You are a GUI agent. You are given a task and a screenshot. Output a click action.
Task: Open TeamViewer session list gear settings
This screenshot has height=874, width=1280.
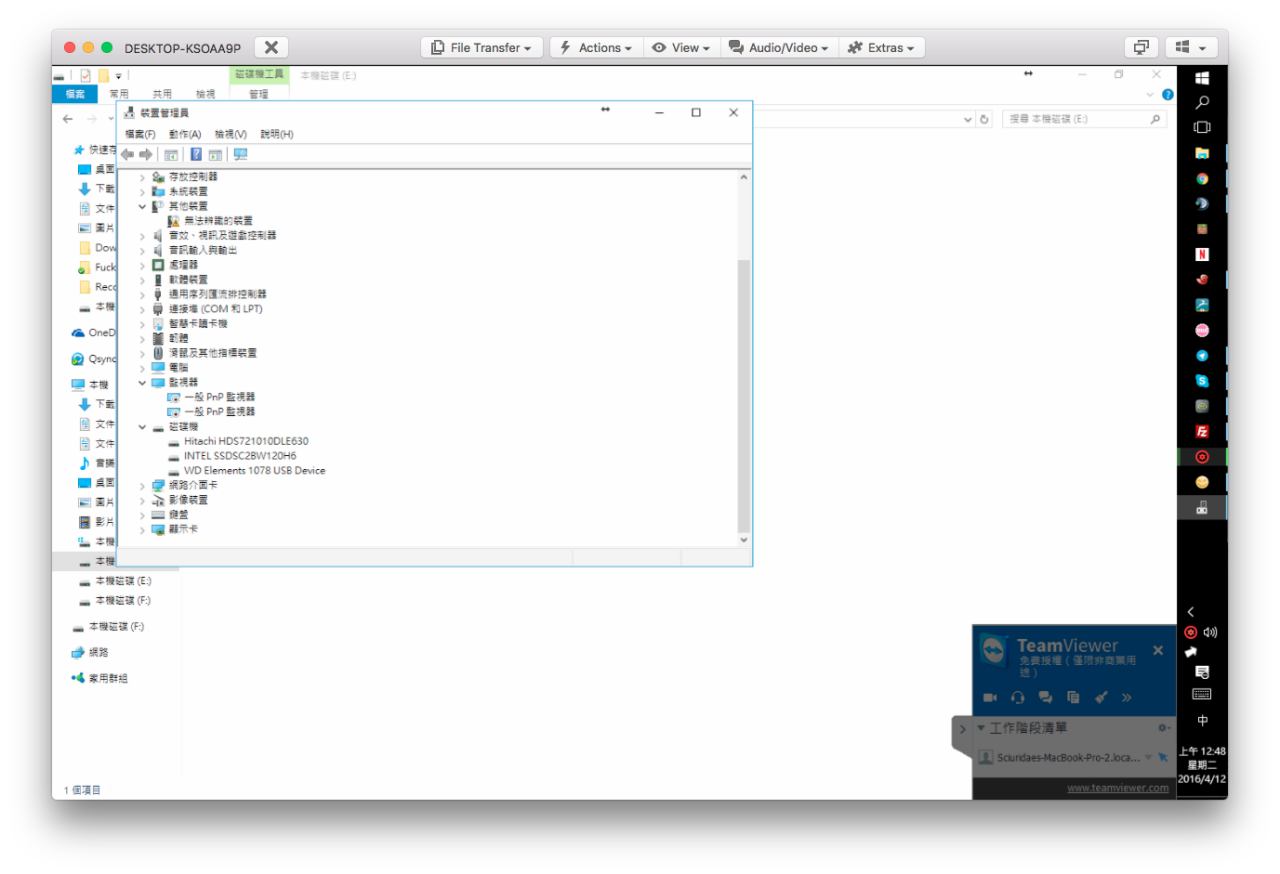point(1163,727)
